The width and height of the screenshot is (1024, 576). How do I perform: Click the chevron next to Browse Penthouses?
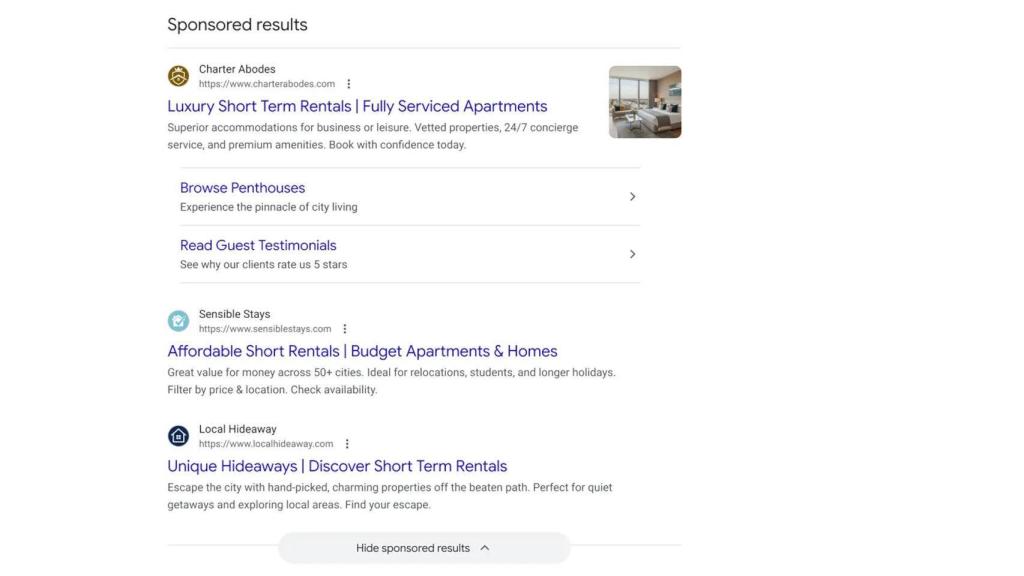click(x=632, y=196)
